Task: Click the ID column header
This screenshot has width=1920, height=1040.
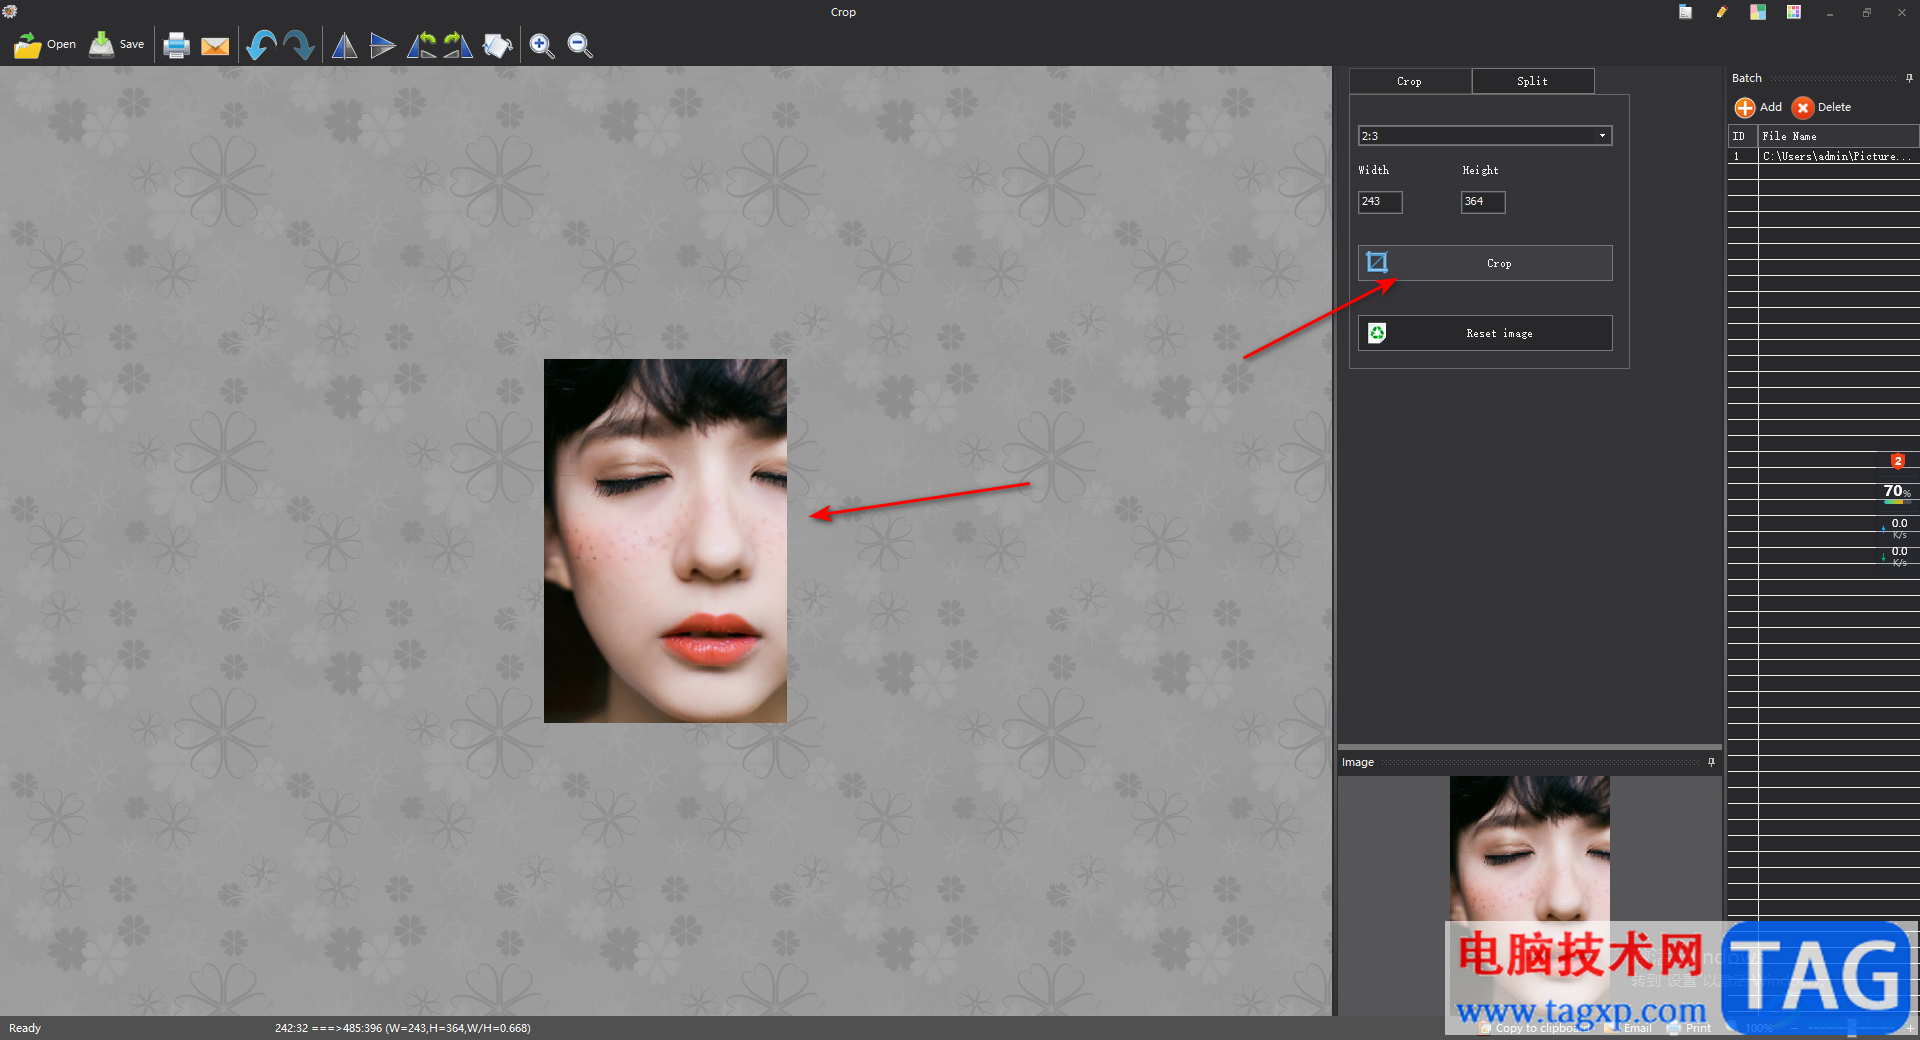Action: pos(1742,136)
